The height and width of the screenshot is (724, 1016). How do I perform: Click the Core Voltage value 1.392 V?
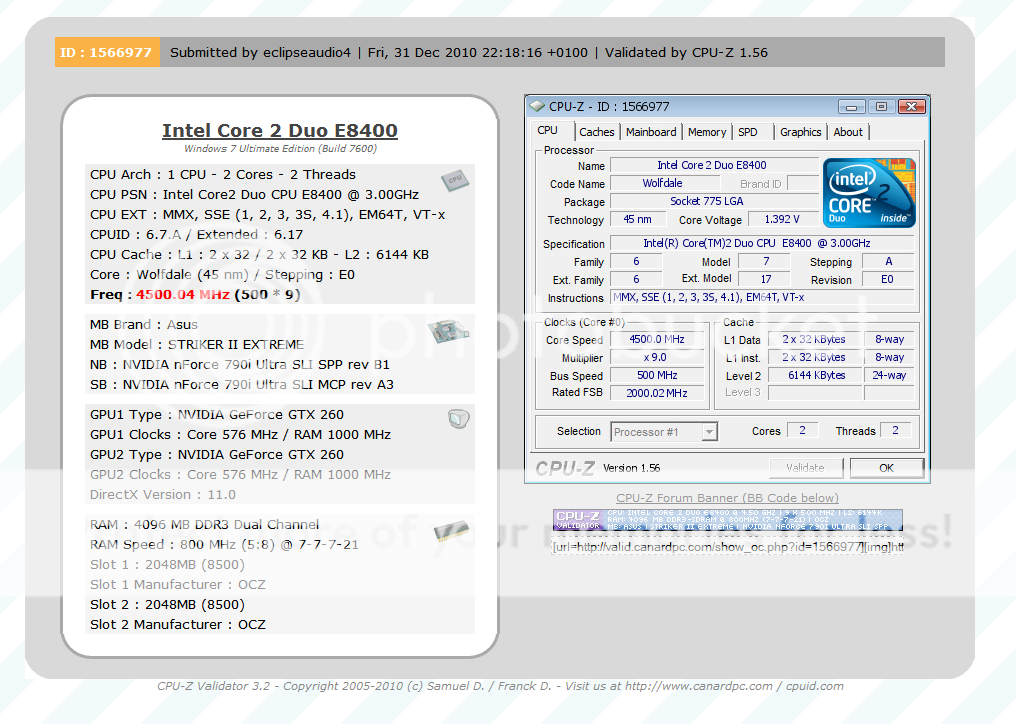pos(782,220)
